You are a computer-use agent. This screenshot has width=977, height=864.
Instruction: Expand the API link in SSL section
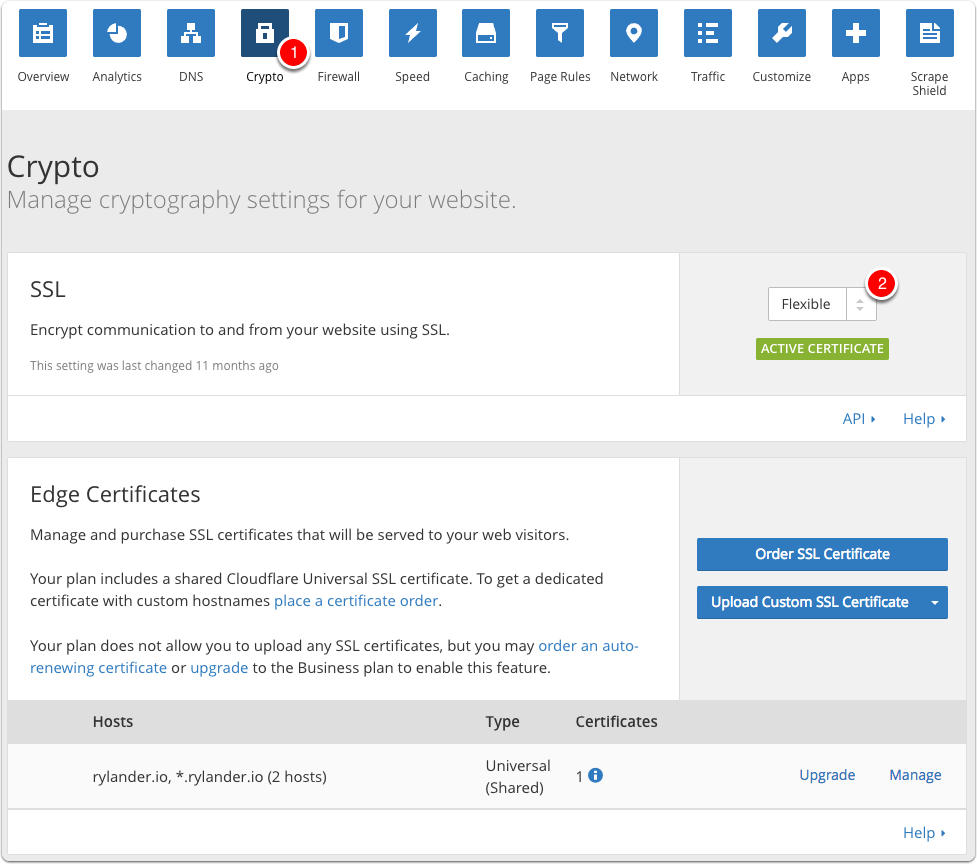tap(859, 419)
